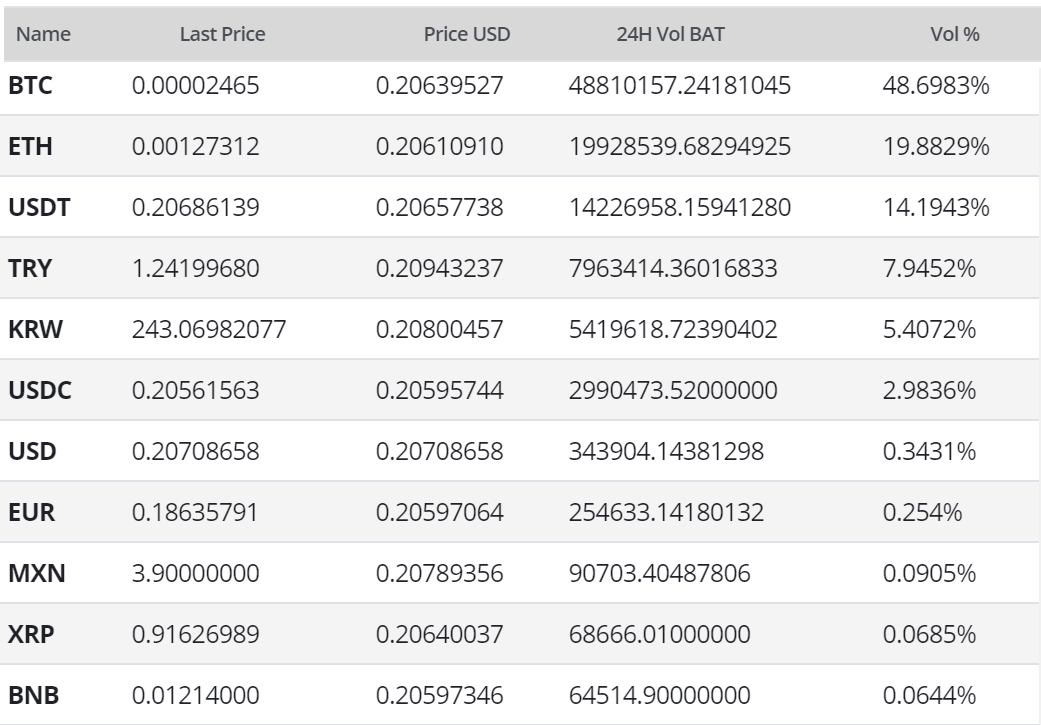Image resolution: width=1041 pixels, height=725 pixels.
Task: Click TRY last price 1.24199680
Action: [x=196, y=269]
